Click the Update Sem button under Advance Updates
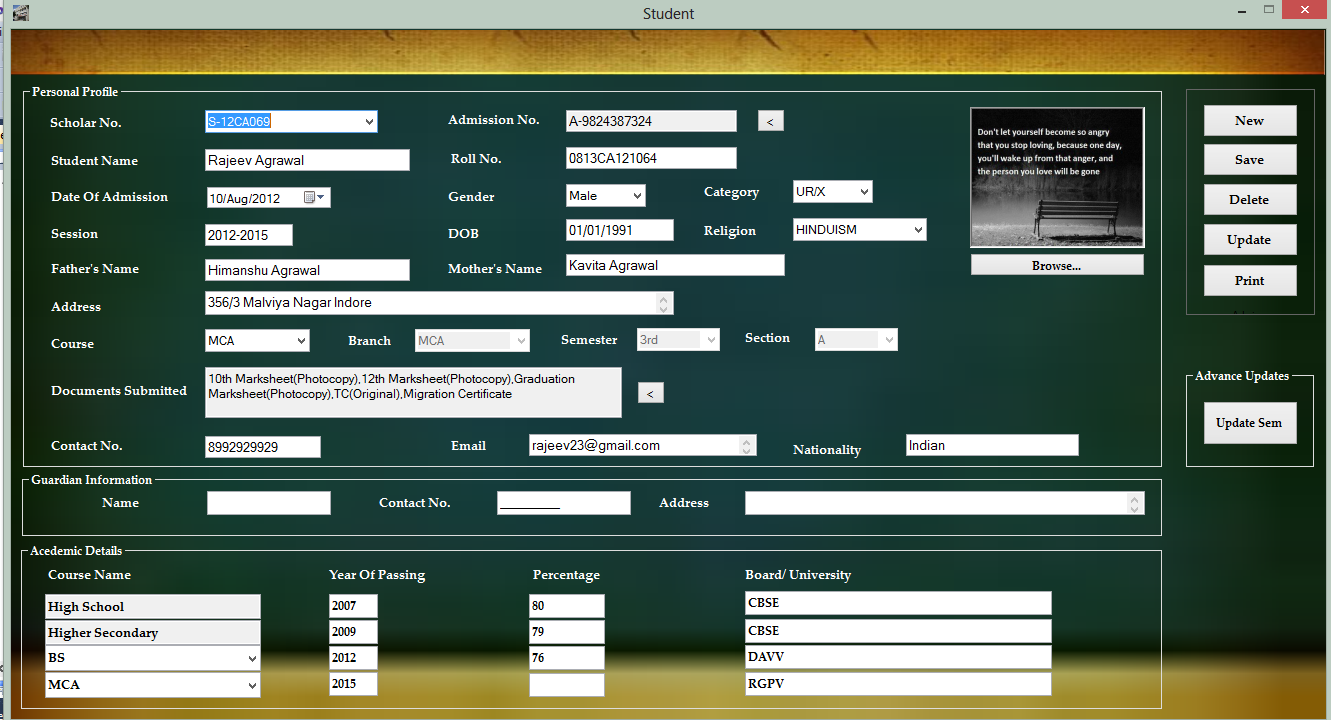The image size is (1331, 720). (x=1249, y=422)
